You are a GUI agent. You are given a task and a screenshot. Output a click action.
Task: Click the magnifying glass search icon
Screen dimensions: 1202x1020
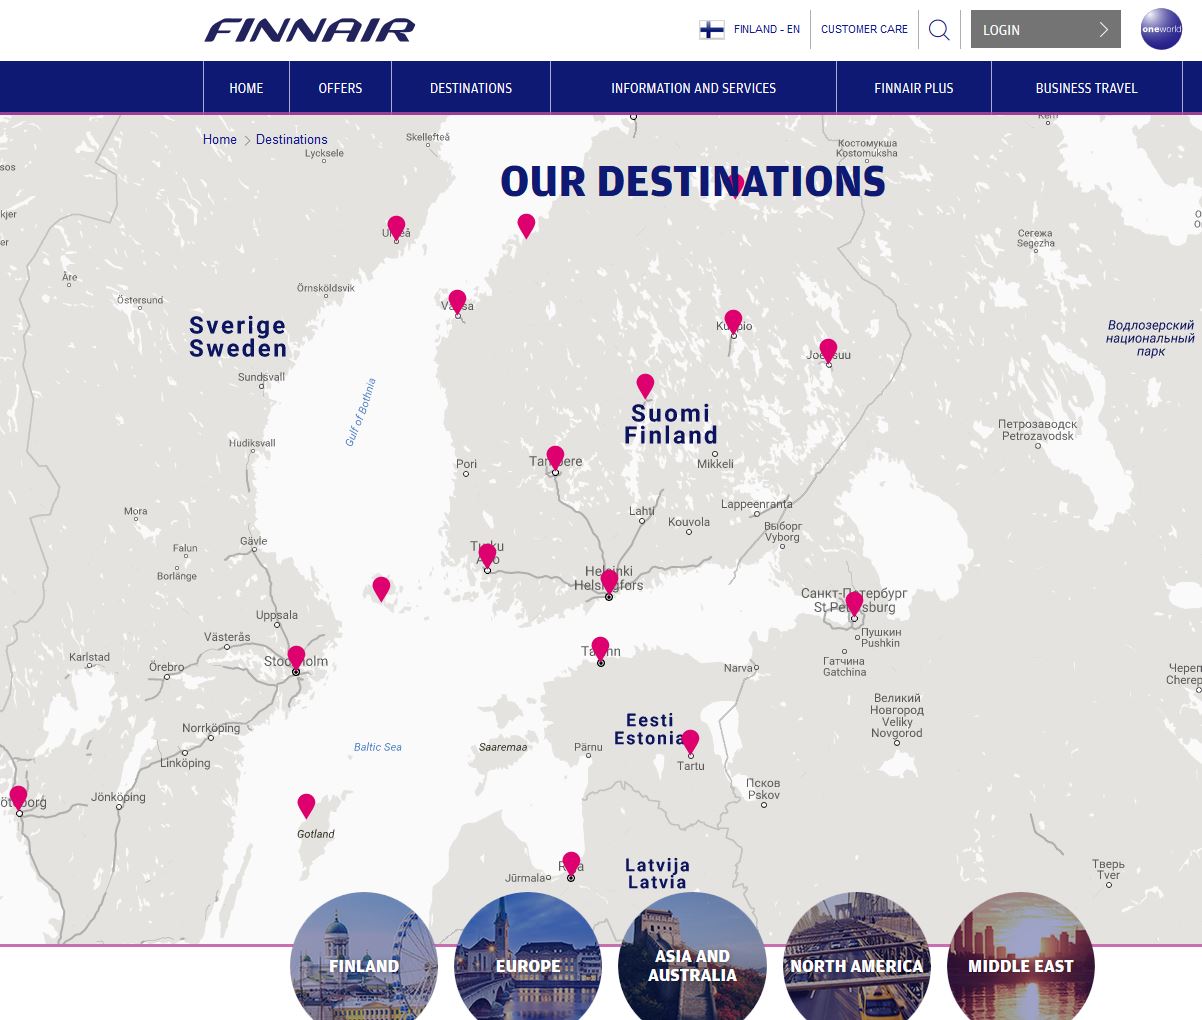coord(939,30)
